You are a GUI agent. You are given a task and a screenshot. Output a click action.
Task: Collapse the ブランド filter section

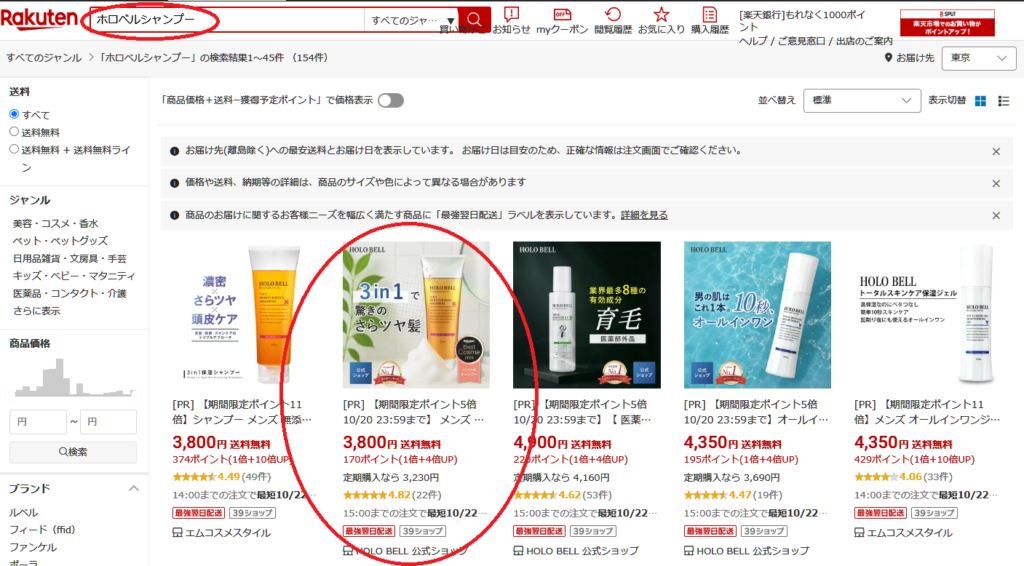pos(133,488)
